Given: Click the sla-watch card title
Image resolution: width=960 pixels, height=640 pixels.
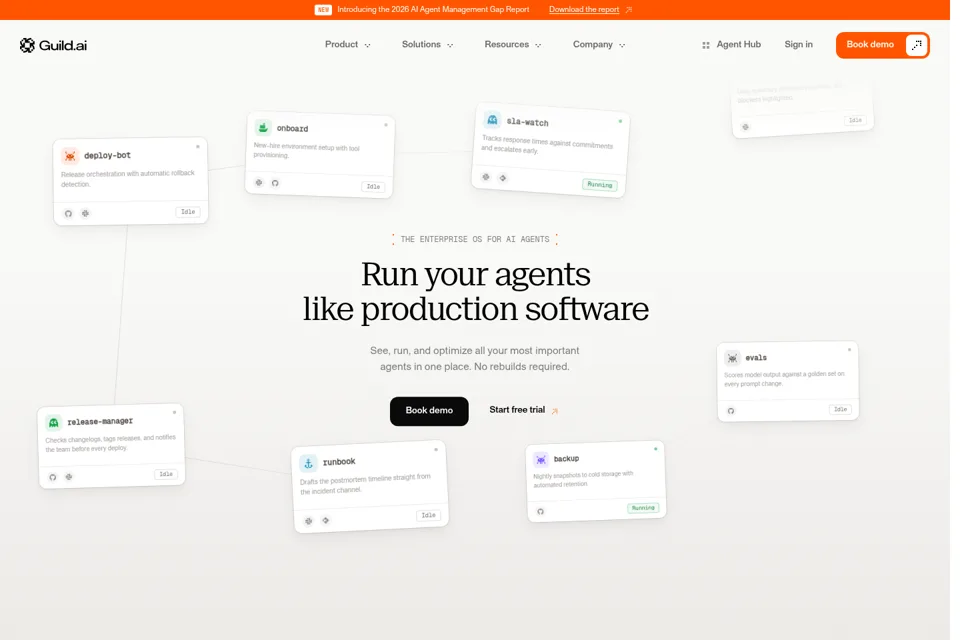Looking at the screenshot, I should 527,122.
